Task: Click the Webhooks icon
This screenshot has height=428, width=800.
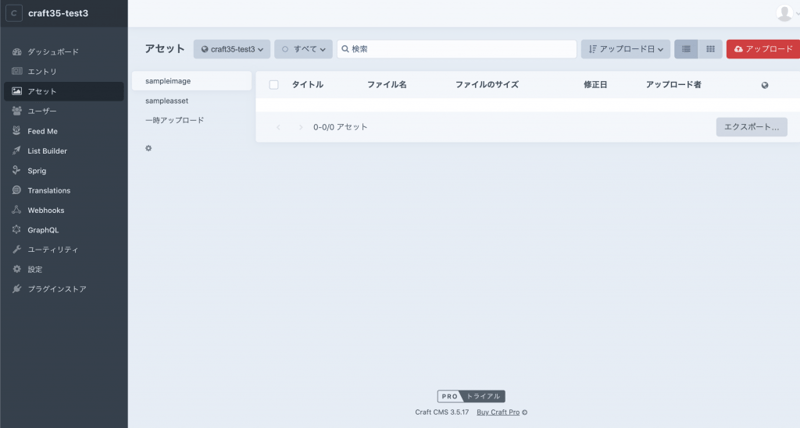Action: point(17,210)
